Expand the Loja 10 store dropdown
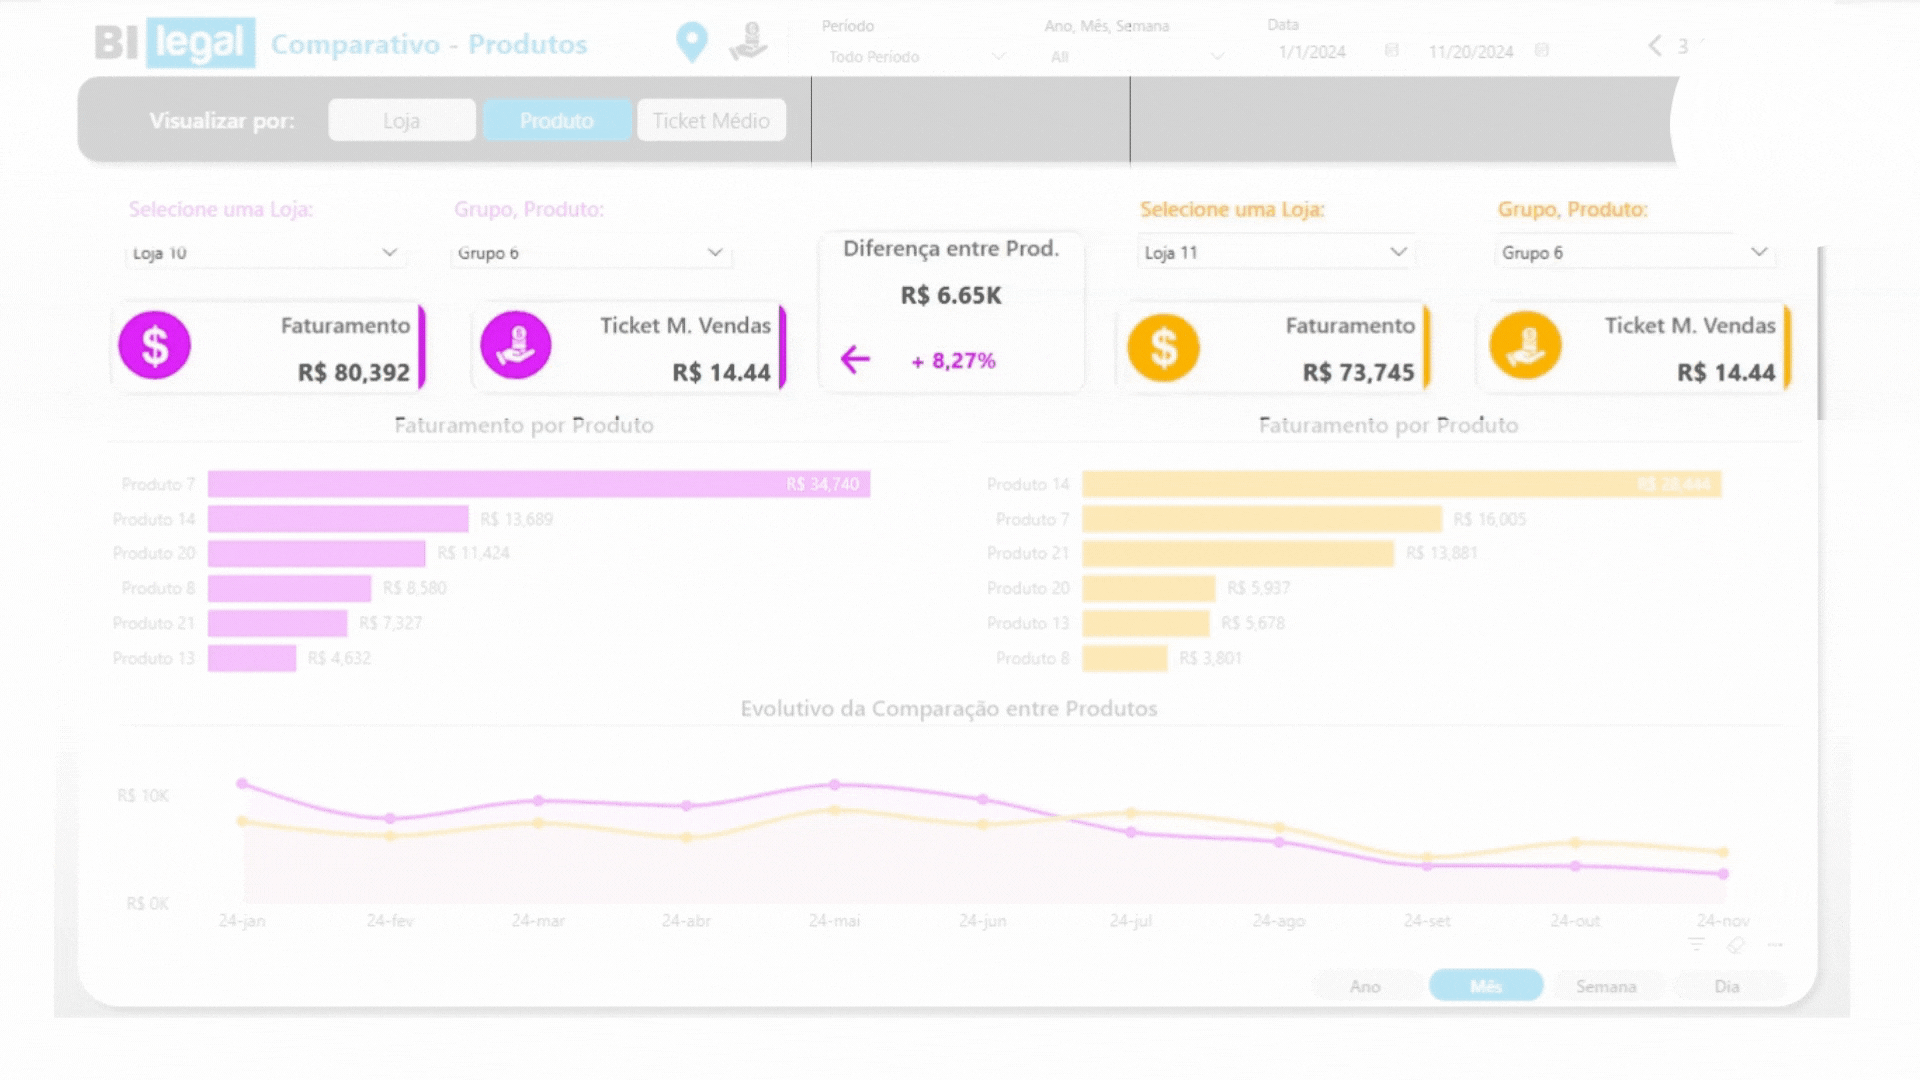 coord(390,253)
